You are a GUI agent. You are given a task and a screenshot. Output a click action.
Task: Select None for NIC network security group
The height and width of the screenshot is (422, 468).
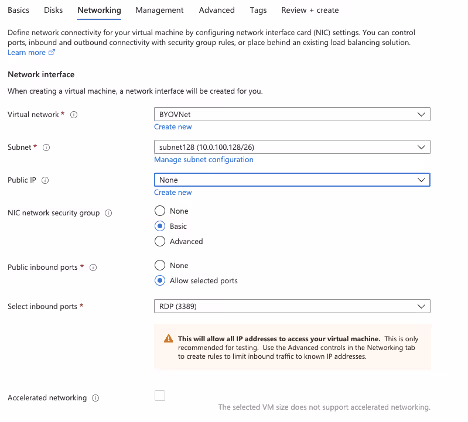pos(160,211)
